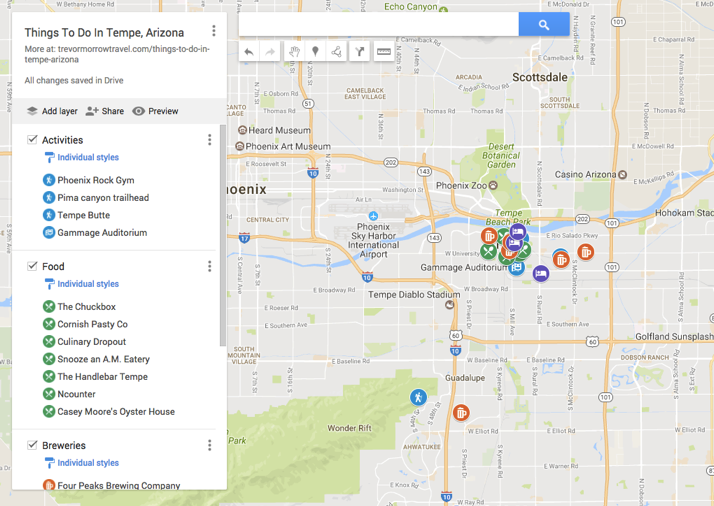Open the map title options menu
This screenshot has height=506, width=714.
(x=214, y=31)
